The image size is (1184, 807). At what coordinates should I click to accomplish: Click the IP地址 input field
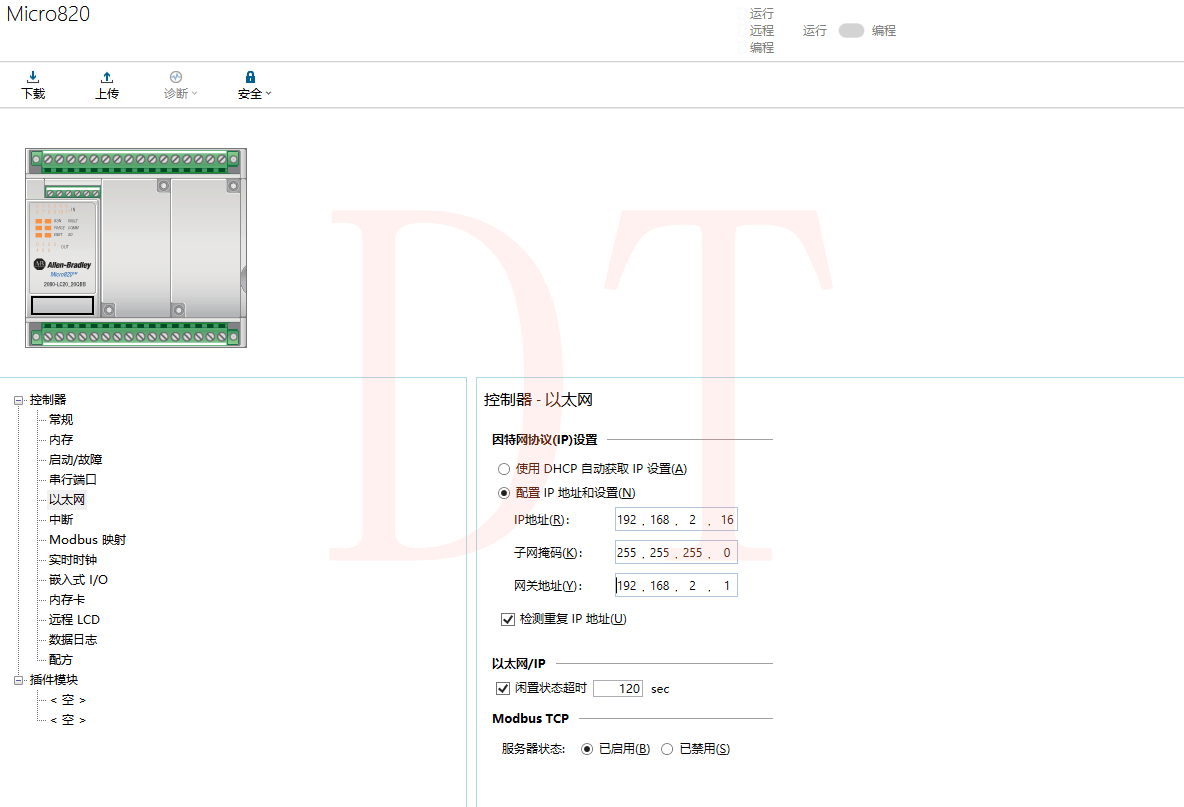(x=676, y=519)
